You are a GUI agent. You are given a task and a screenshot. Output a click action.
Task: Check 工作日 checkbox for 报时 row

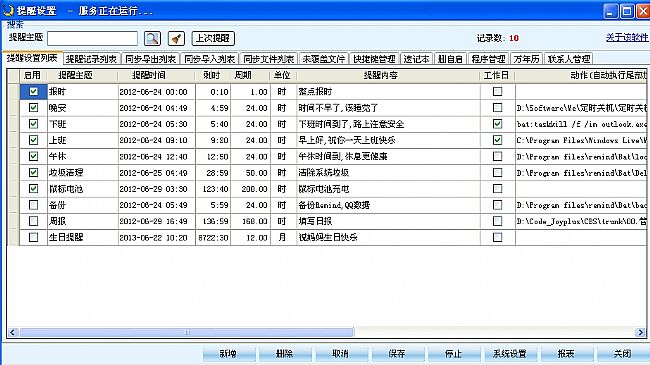(497, 91)
